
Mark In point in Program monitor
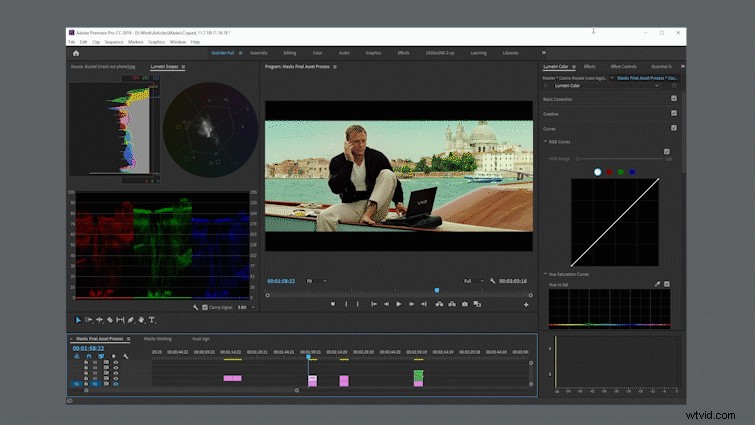click(346, 304)
